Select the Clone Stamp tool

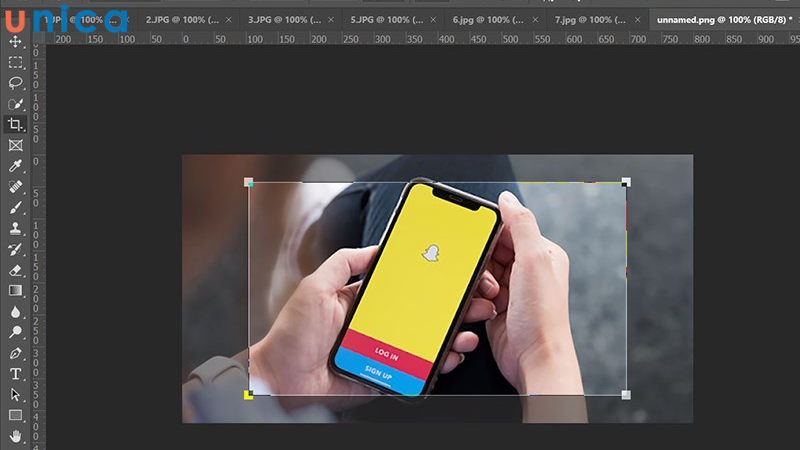point(15,229)
